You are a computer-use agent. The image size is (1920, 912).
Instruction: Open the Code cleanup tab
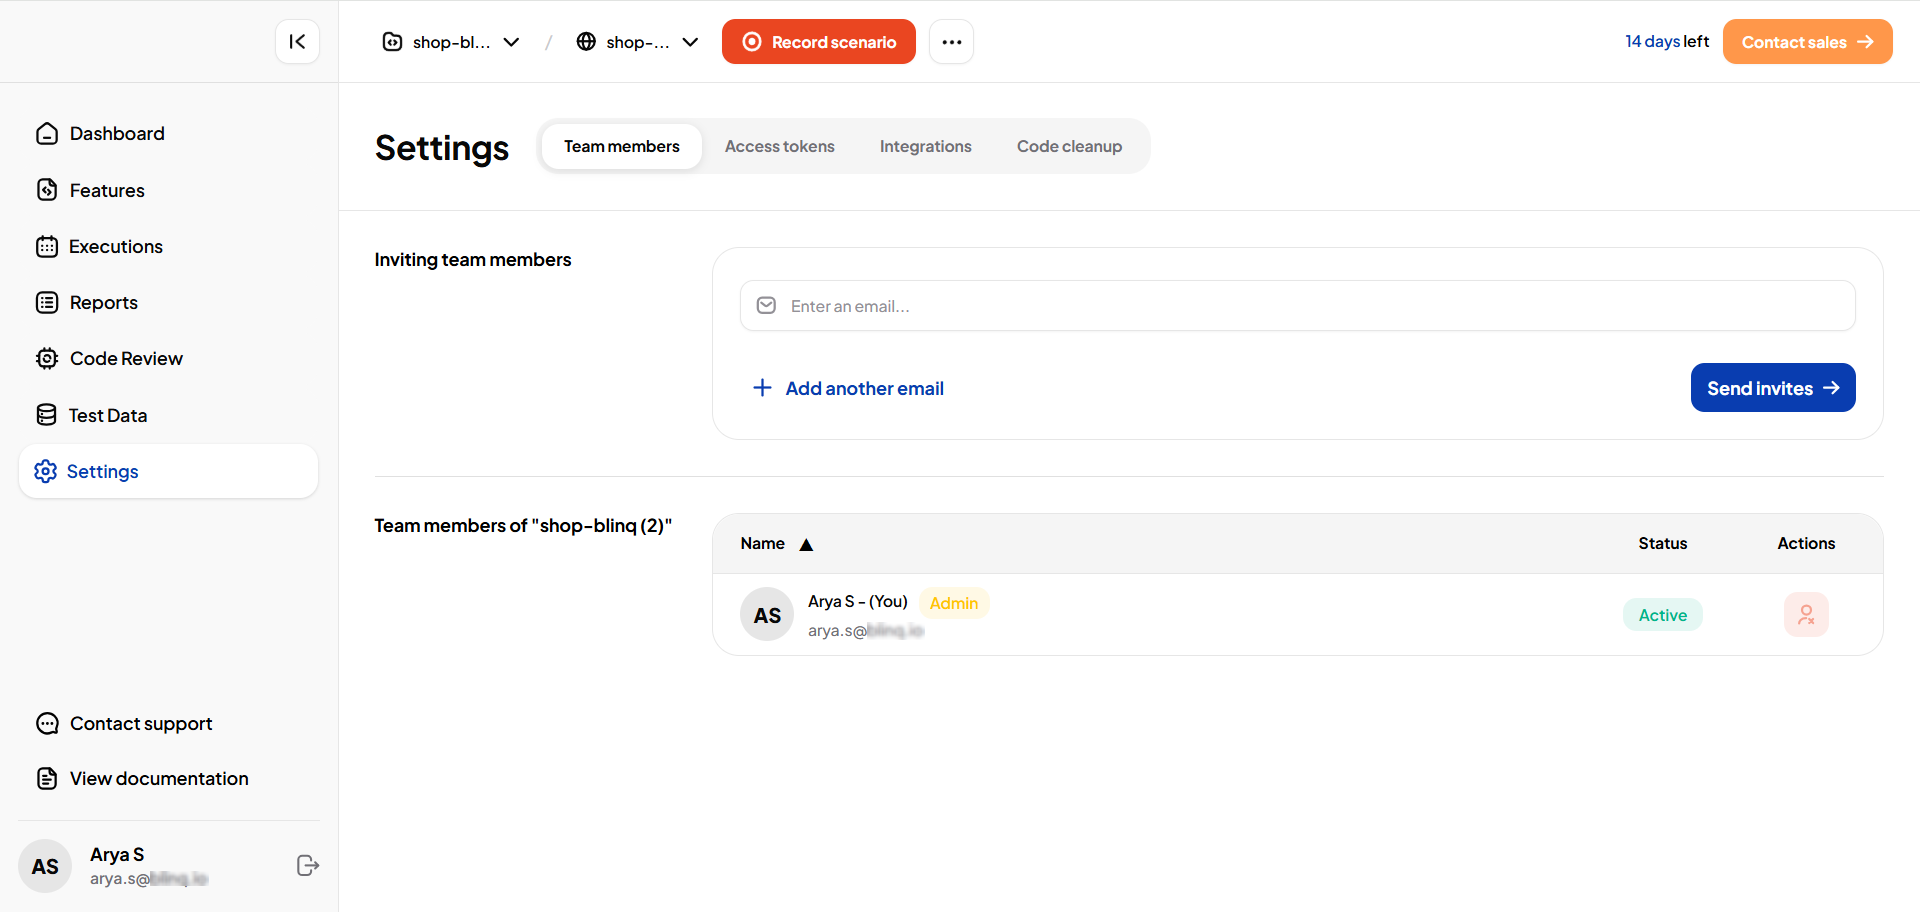click(x=1069, y=146)
